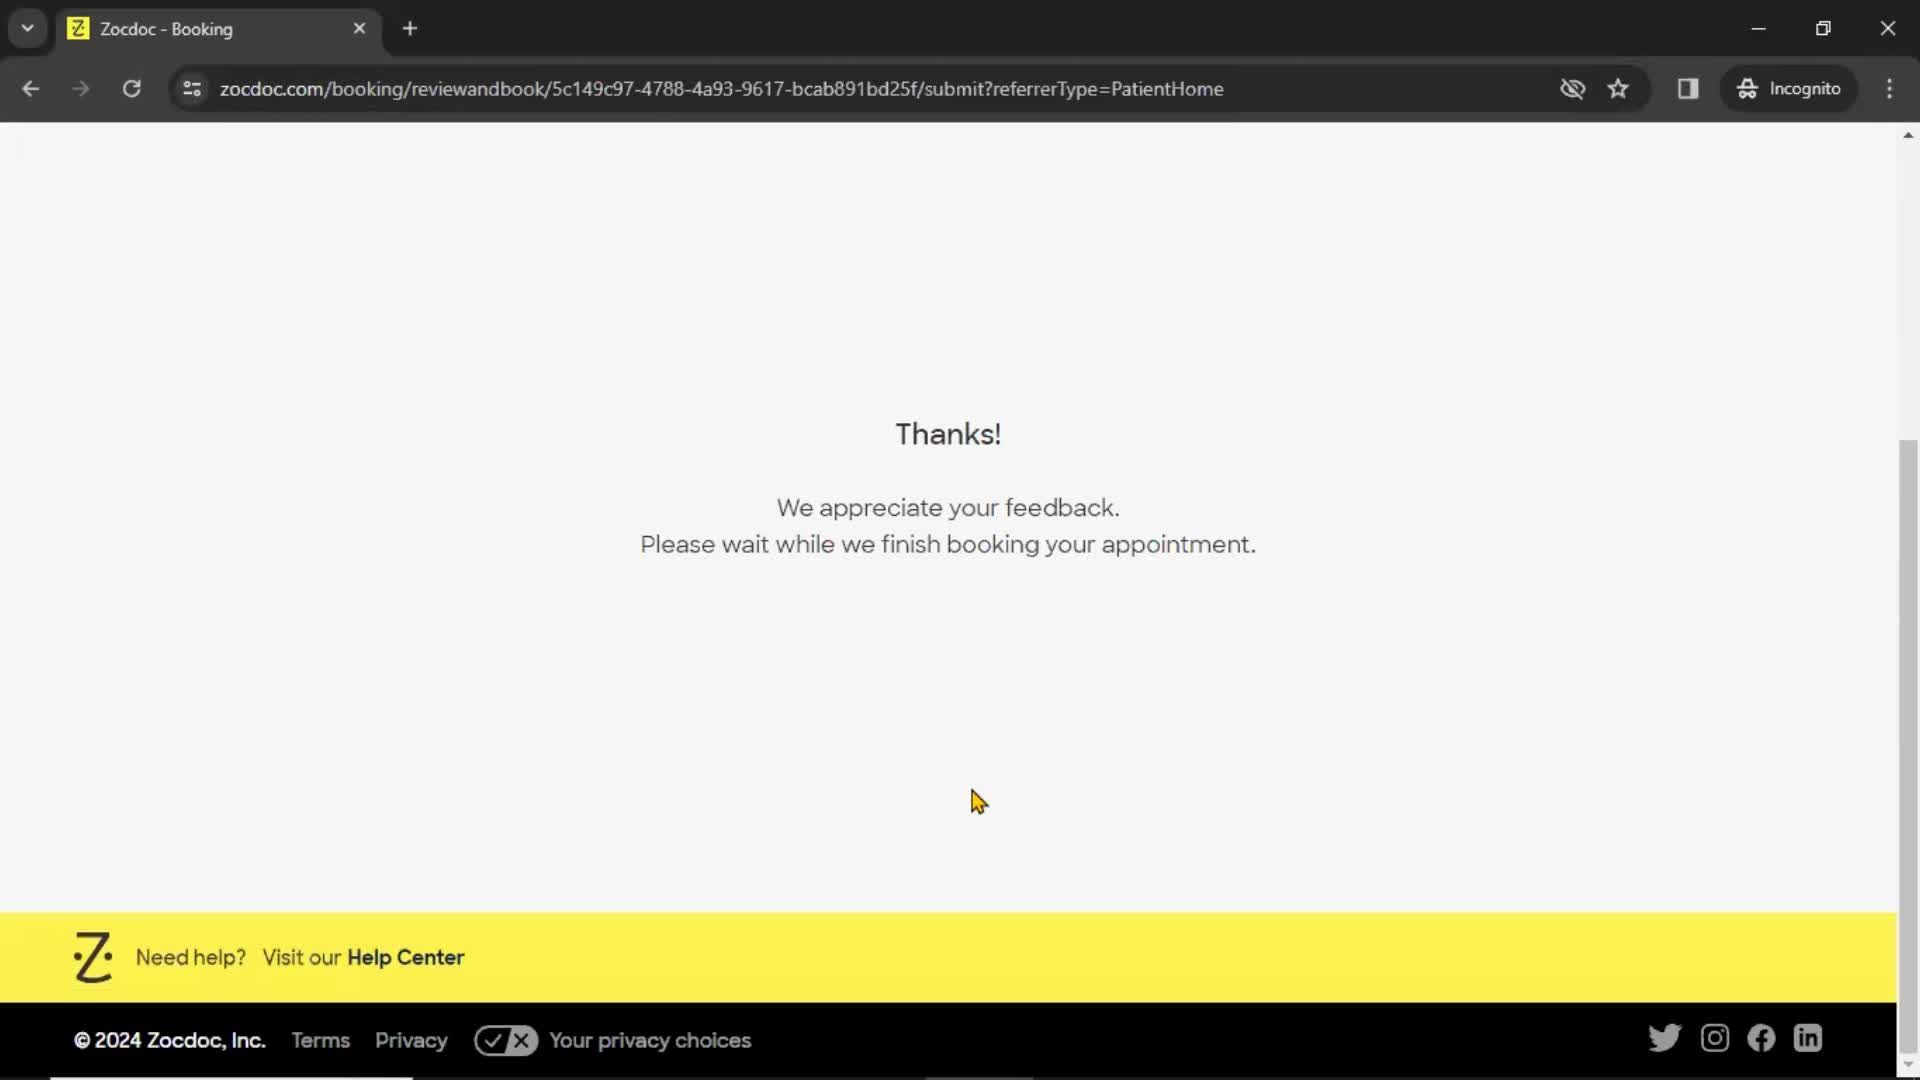1920x1080 pixels.
Task: Open browser tab options dropdown arrow
Action: tap(28, 28)
